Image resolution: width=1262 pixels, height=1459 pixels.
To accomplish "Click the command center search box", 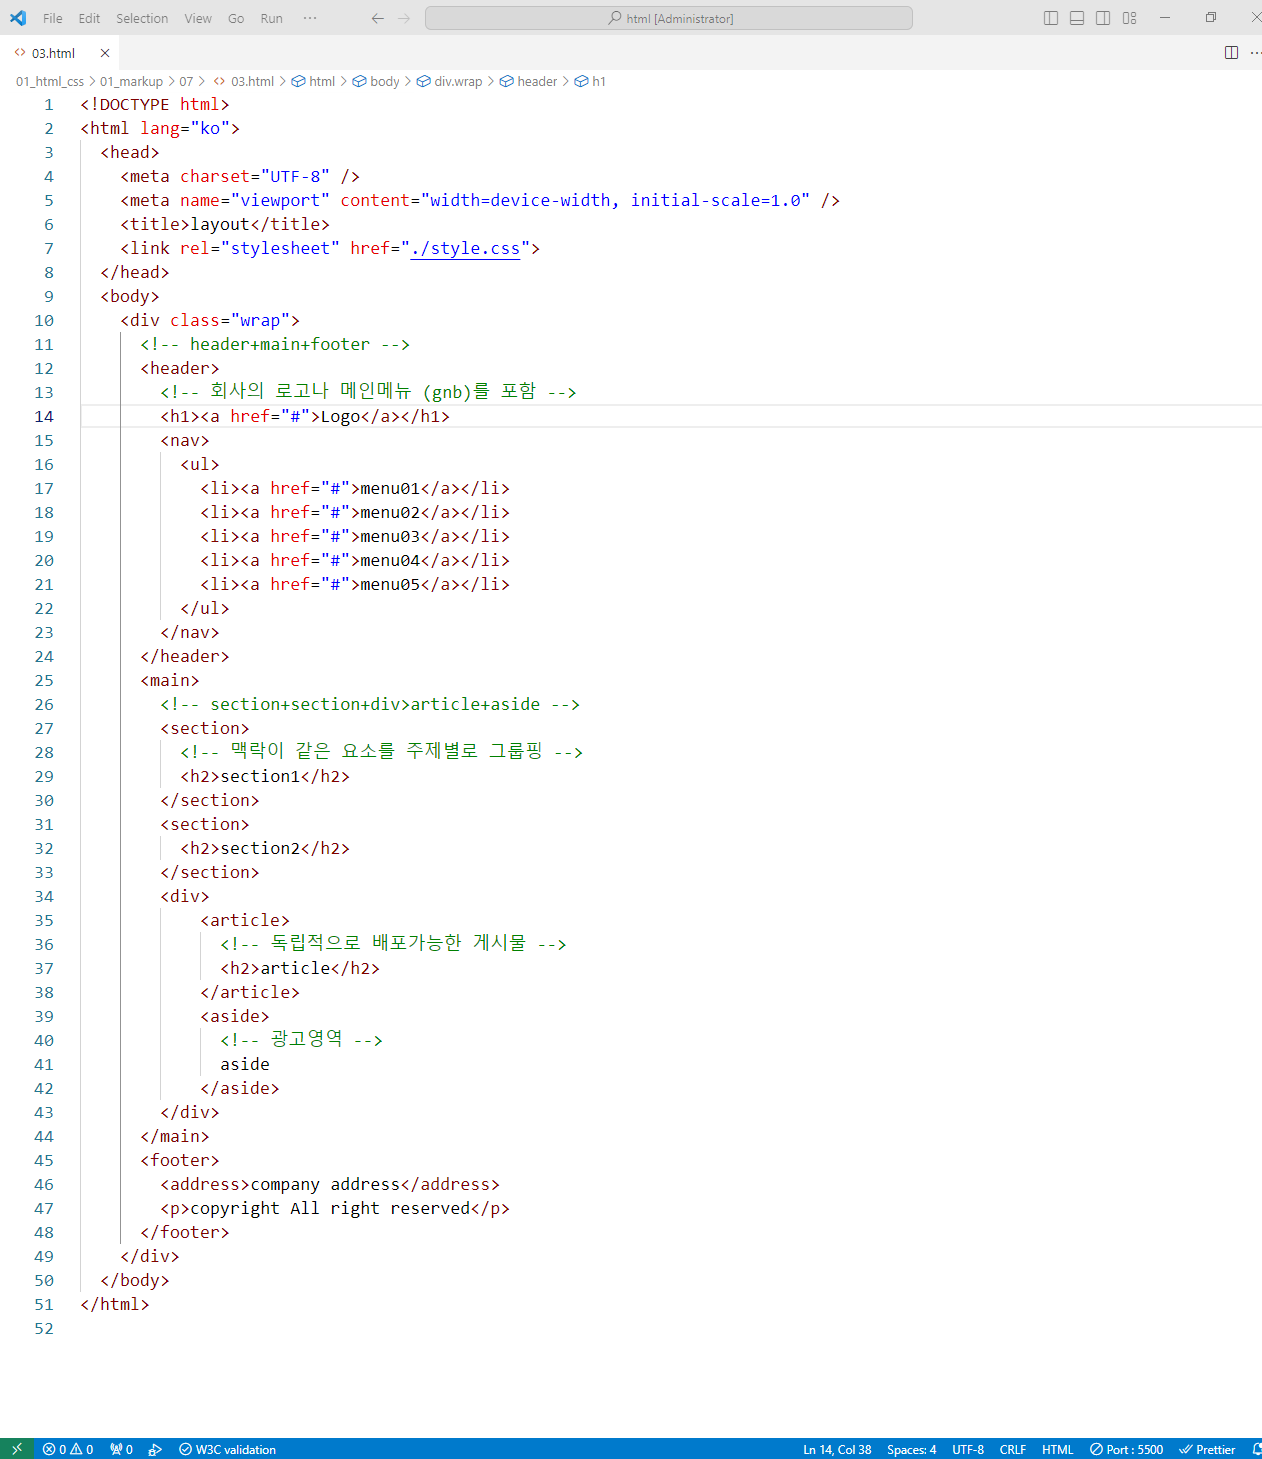I will coord(668,18).
